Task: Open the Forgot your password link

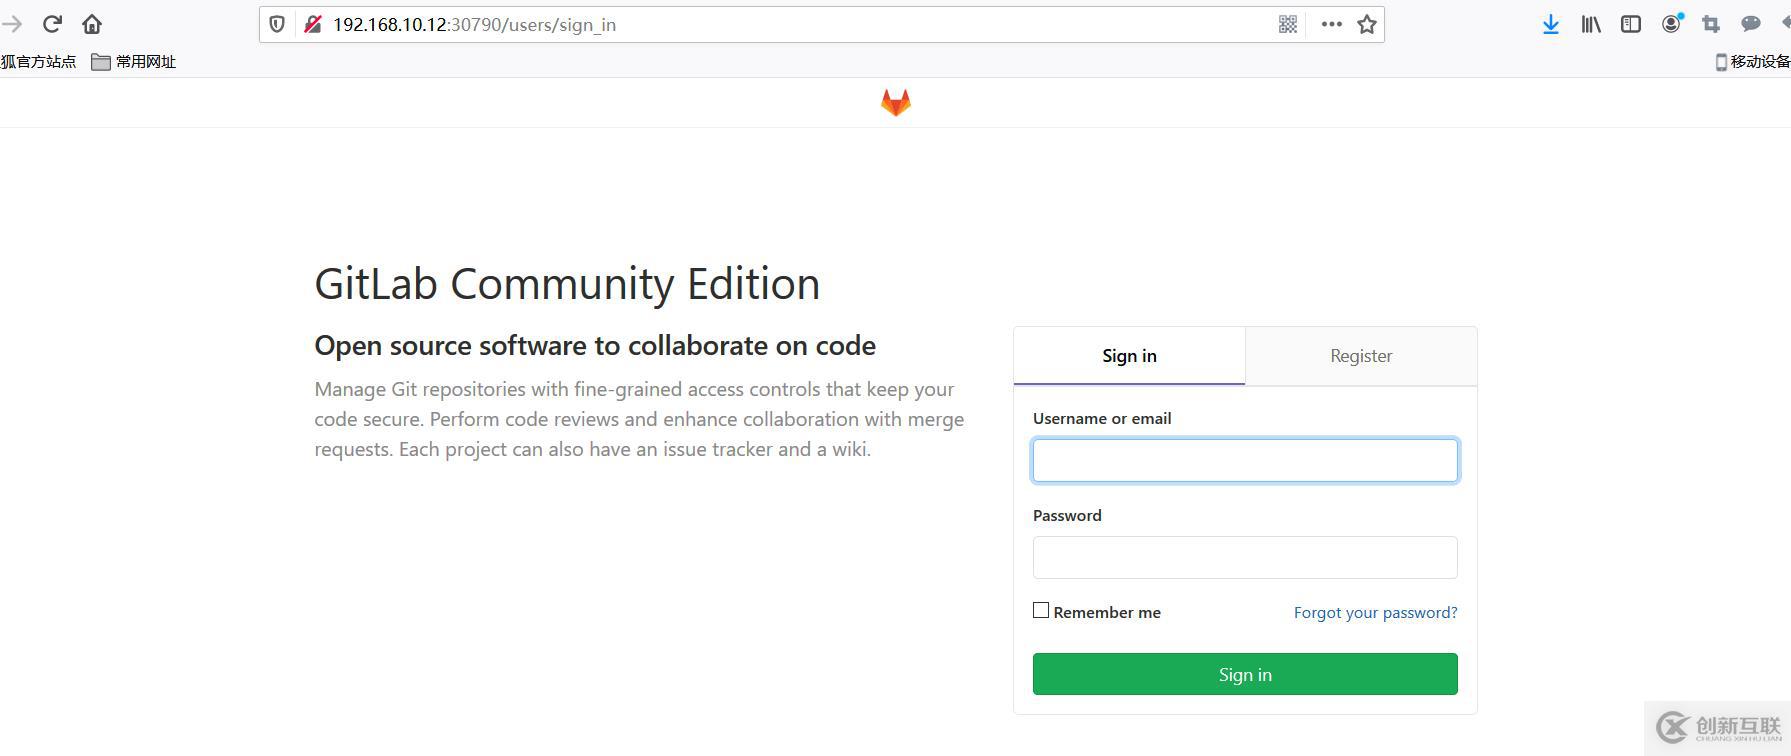Action: [1375, 612]
